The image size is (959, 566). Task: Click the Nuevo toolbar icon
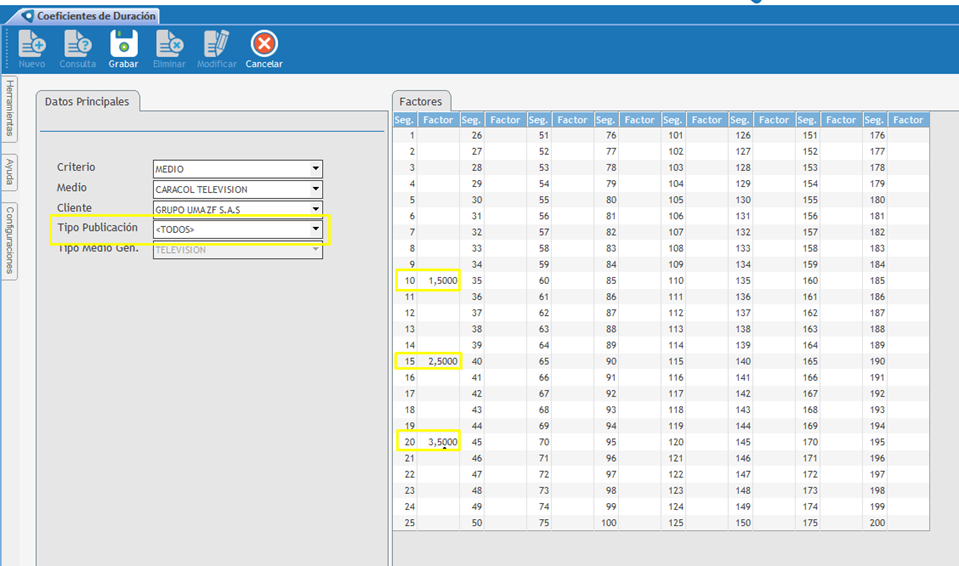(32, 44)
